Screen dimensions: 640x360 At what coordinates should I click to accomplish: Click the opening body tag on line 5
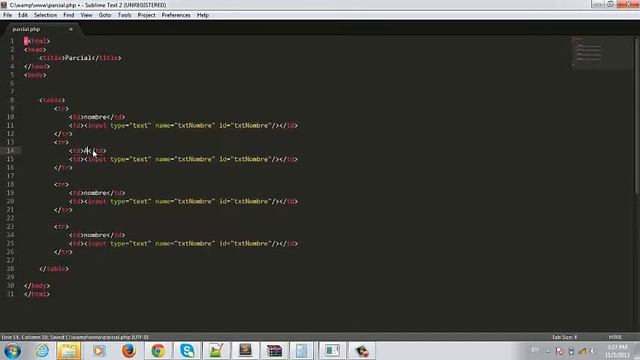[35, 75]
